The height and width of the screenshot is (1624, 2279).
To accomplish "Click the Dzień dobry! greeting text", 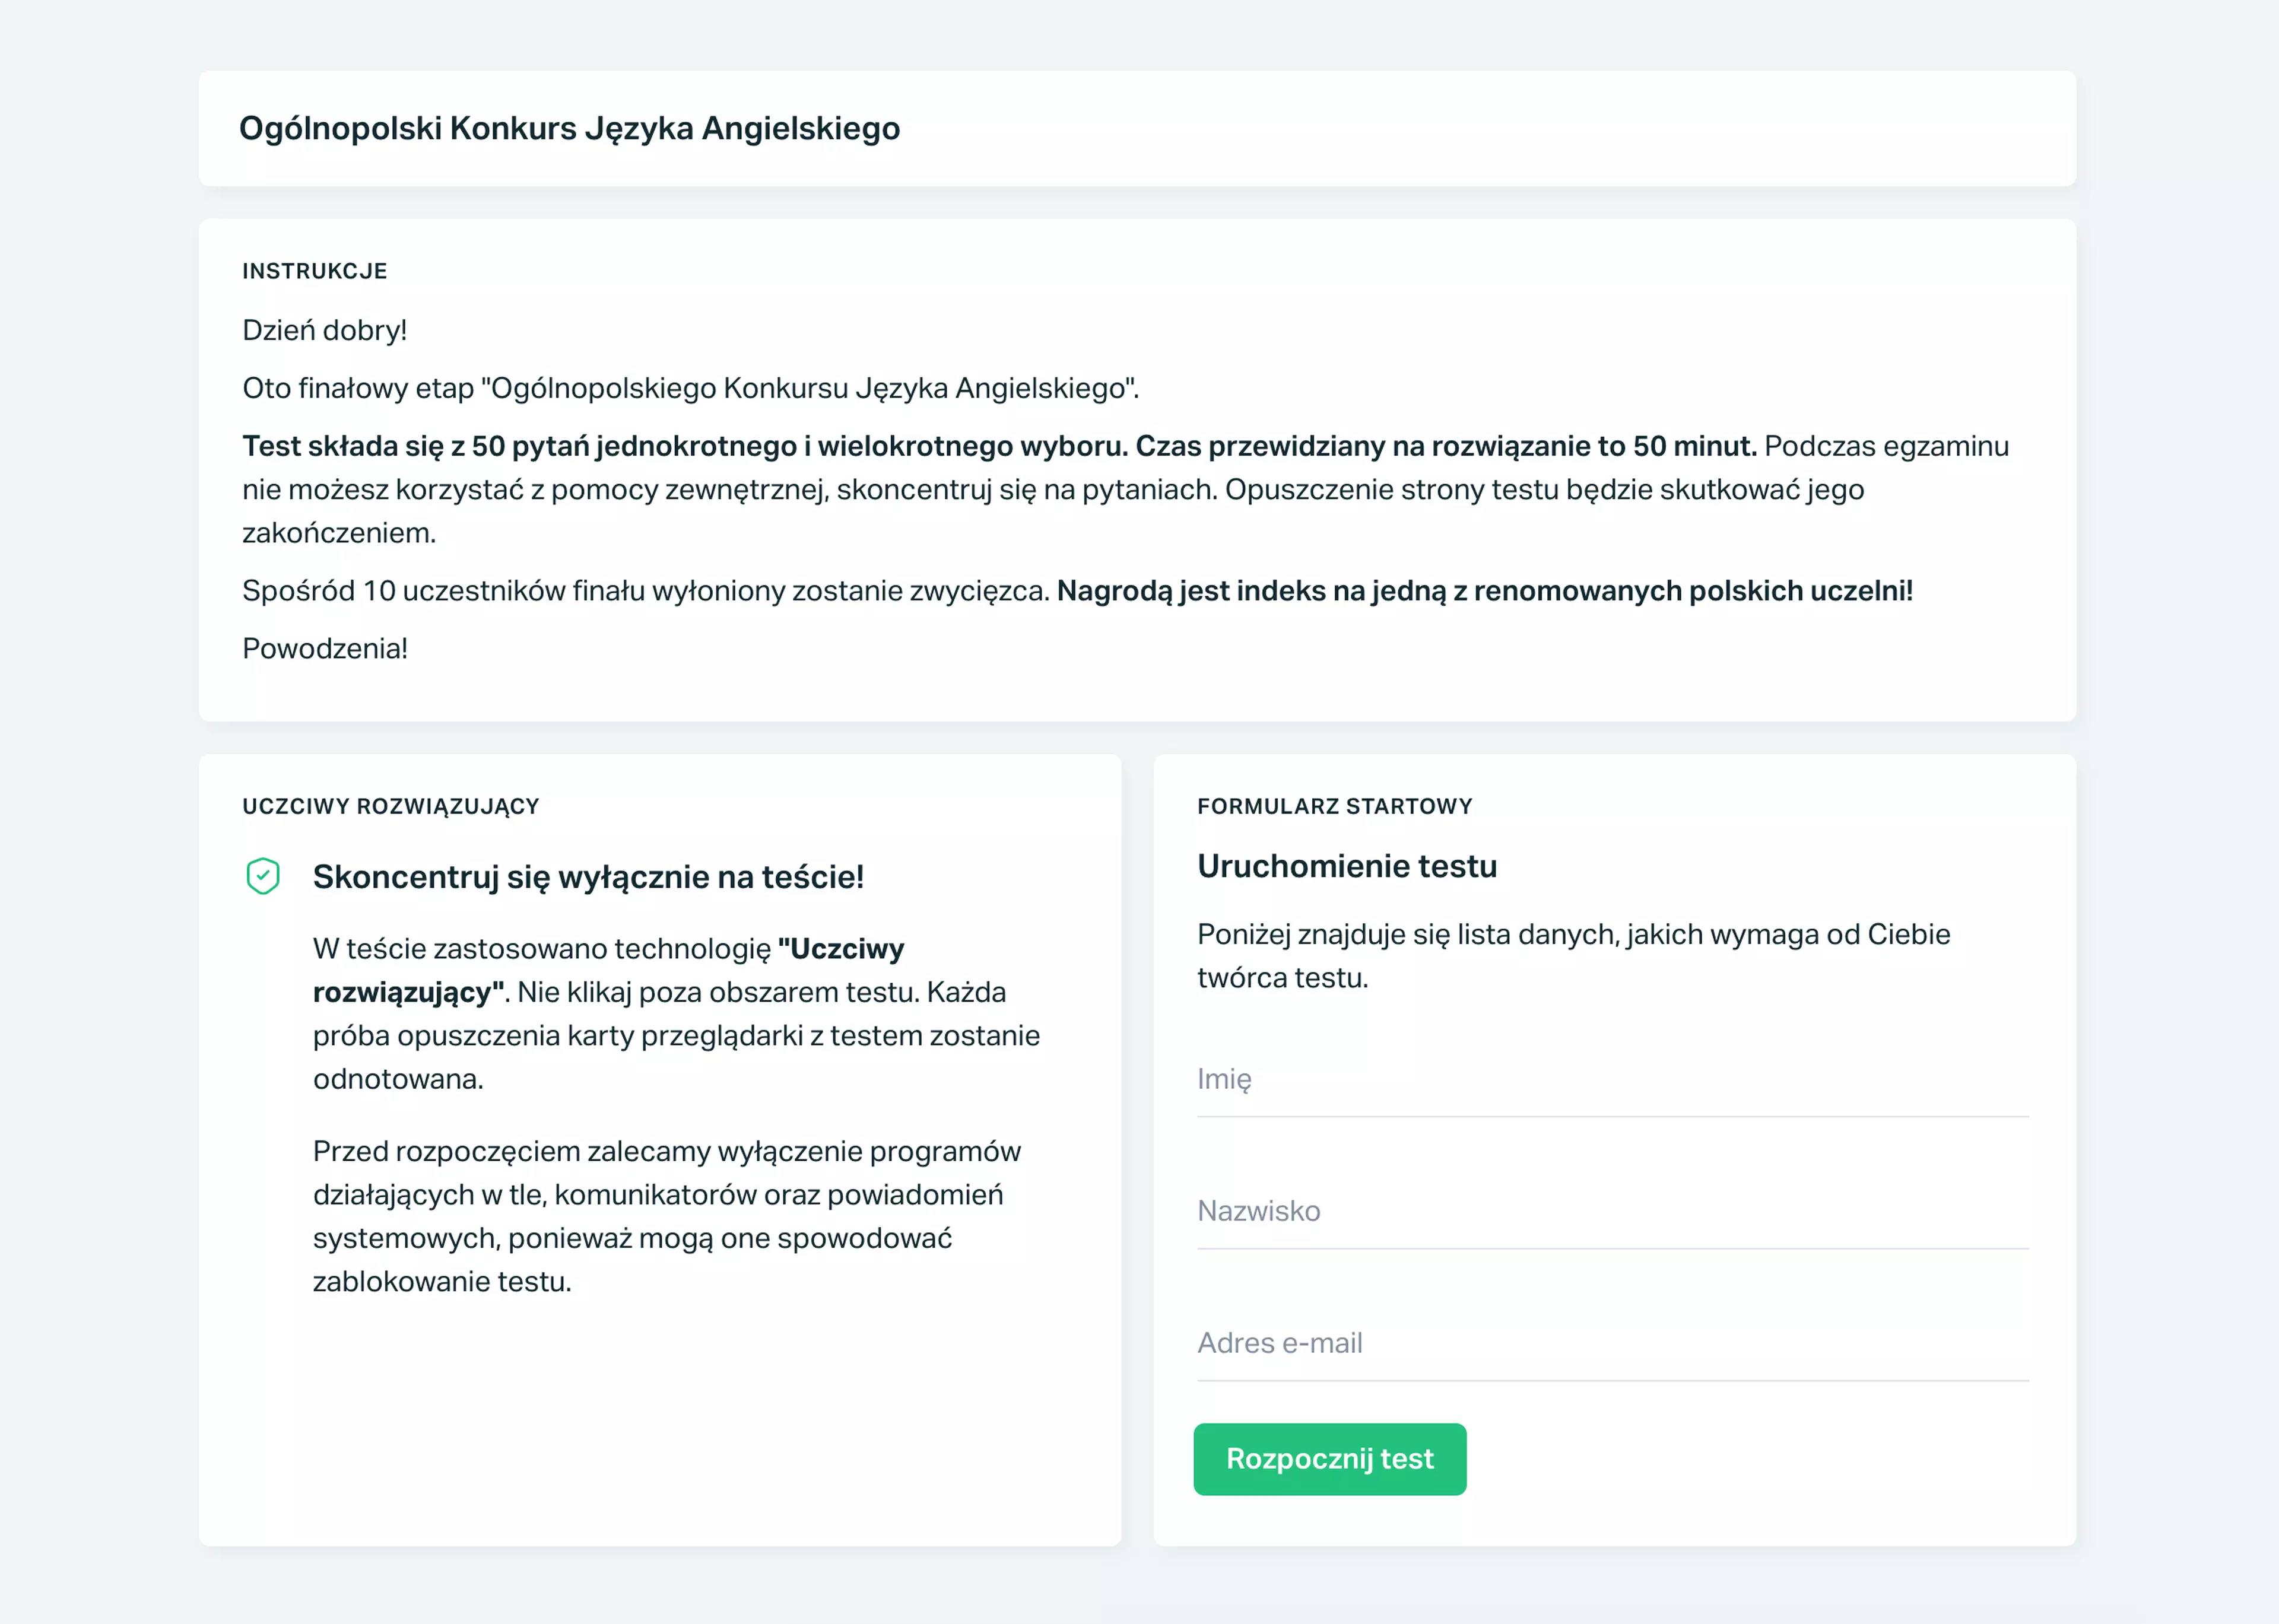I will pos(324,330).
